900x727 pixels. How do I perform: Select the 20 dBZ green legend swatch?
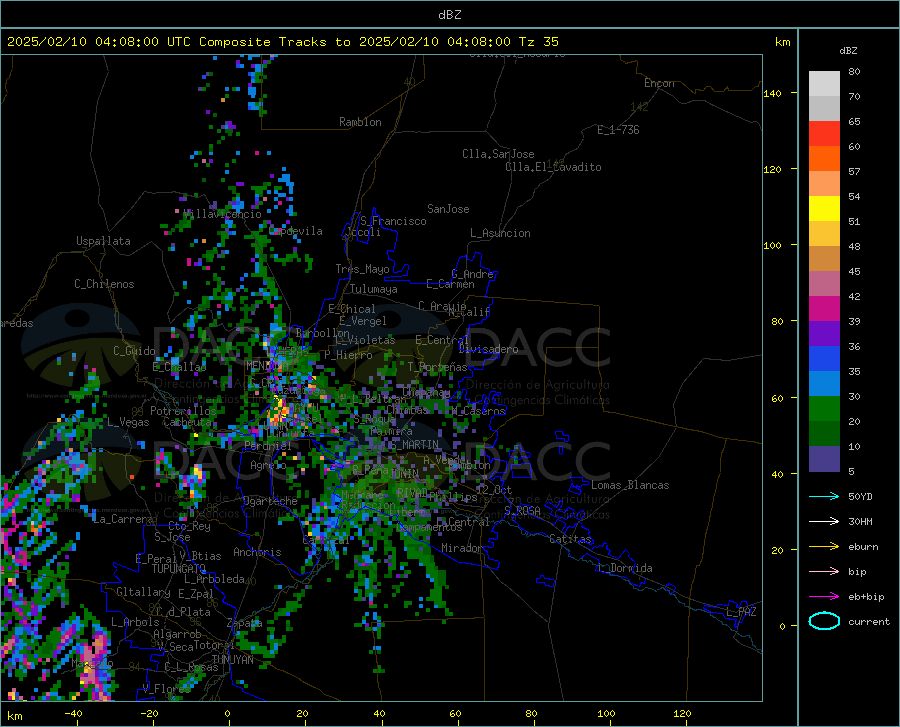(x=824, y=409)
